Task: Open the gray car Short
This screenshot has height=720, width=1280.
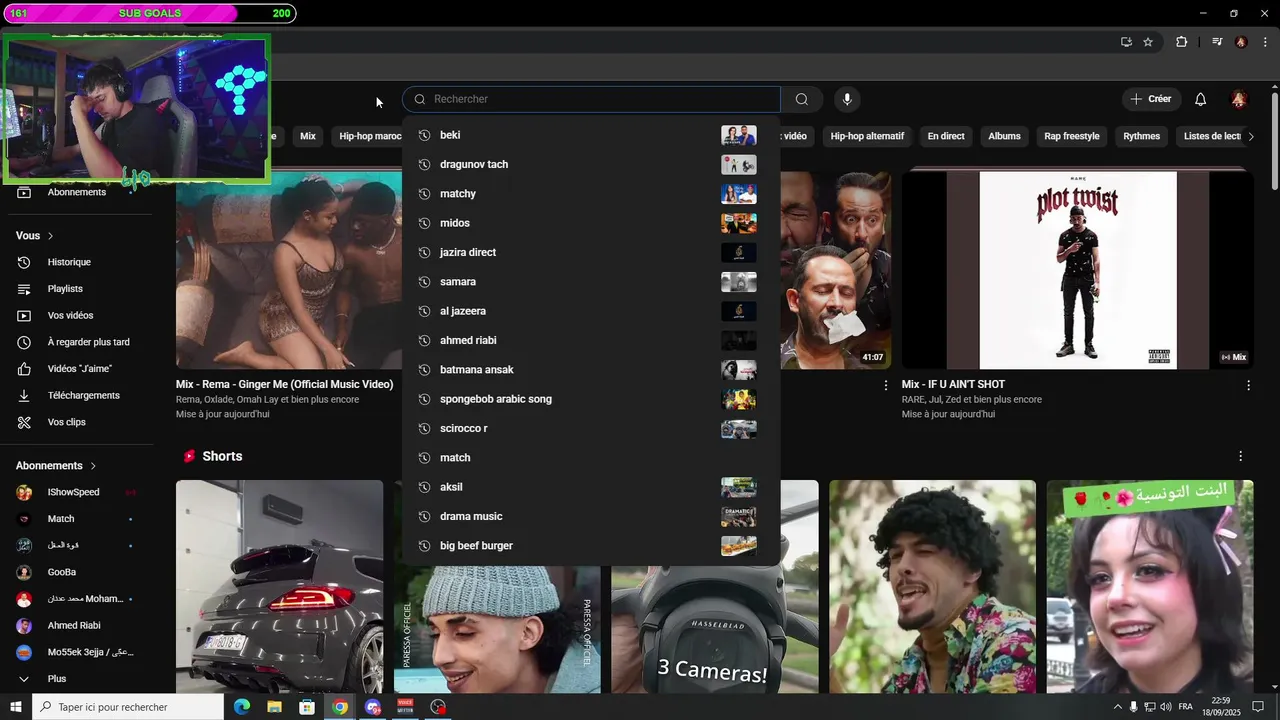Action: tap(279, 587)
